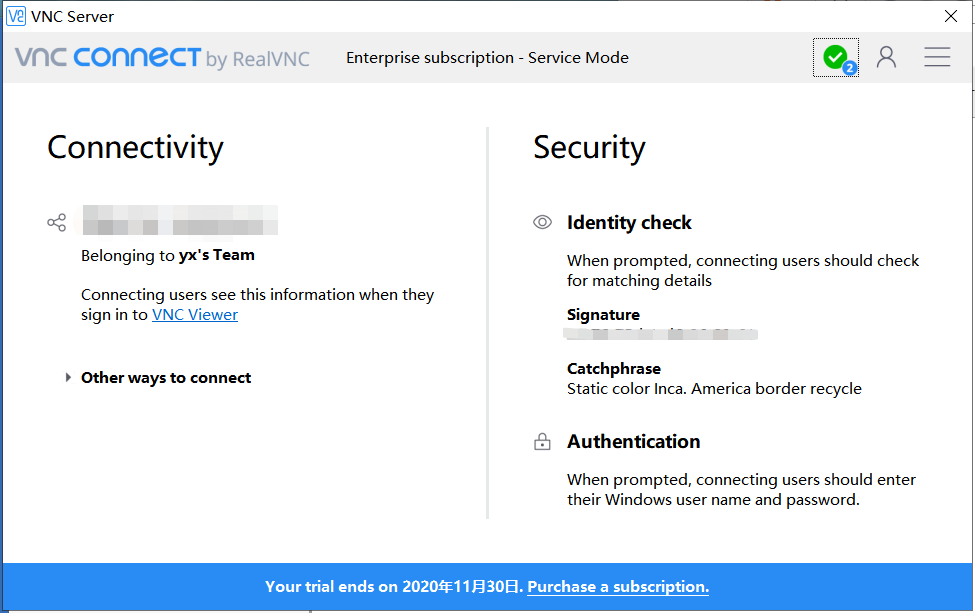Click the VNC Connect by RealVNC logo
975x613 pixels.
162,58
